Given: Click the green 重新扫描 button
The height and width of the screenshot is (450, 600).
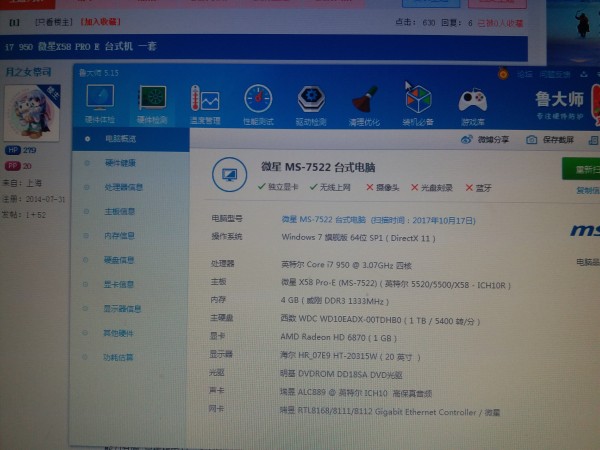Looking at the screenshot, I should point(581,169).
